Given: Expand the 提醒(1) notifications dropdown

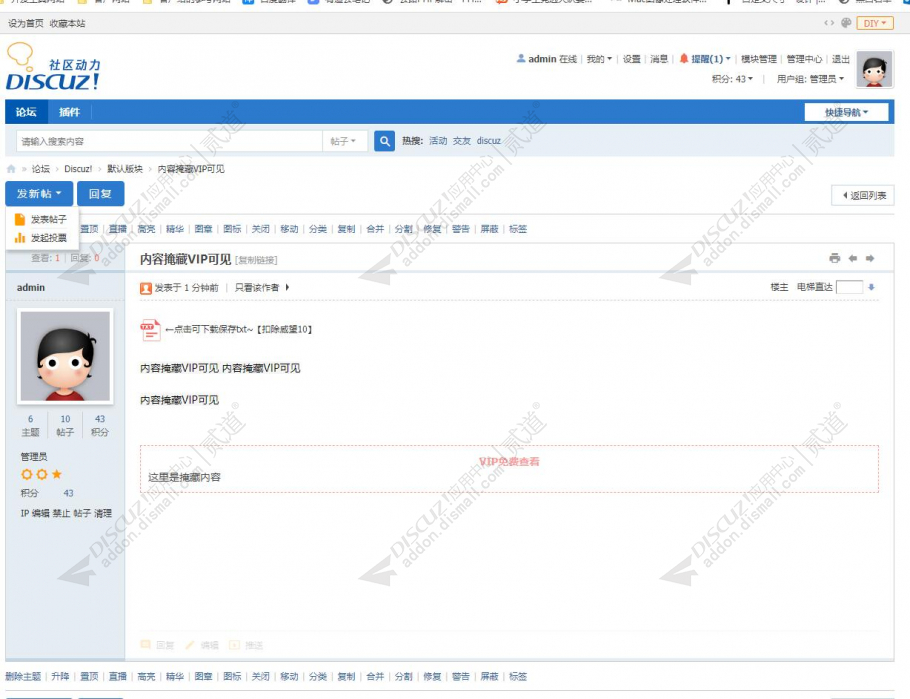Looking at the screenshot, I should [x=710, y=59].
